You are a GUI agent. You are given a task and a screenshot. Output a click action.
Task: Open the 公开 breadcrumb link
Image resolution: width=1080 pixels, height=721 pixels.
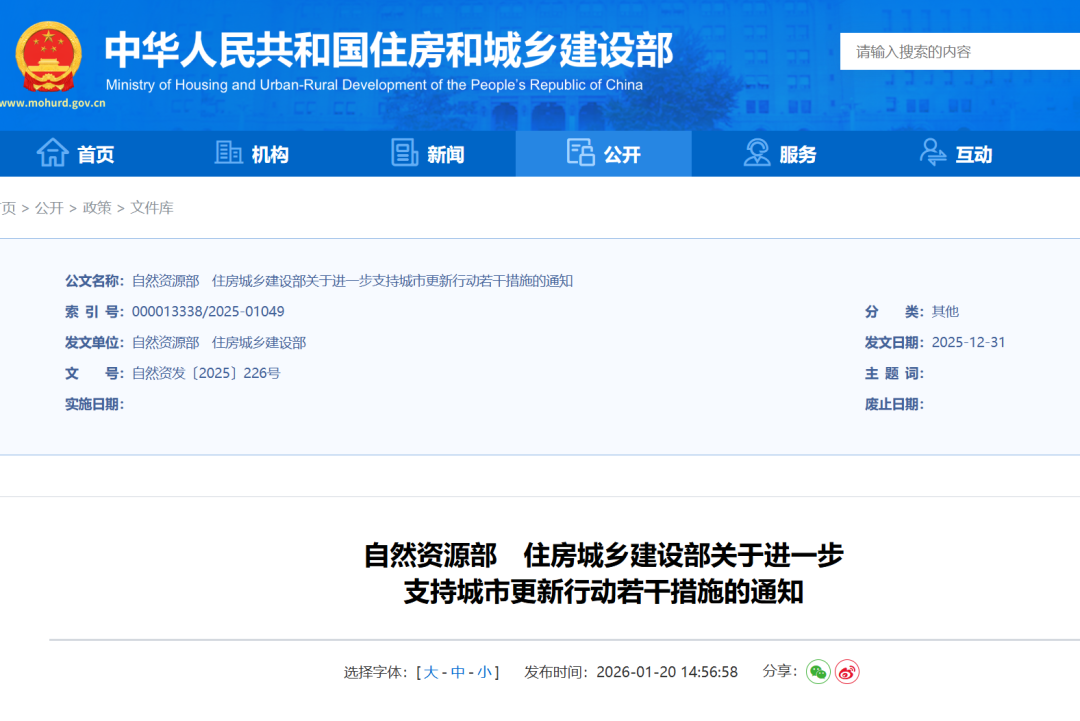click(x=48, y=207)
